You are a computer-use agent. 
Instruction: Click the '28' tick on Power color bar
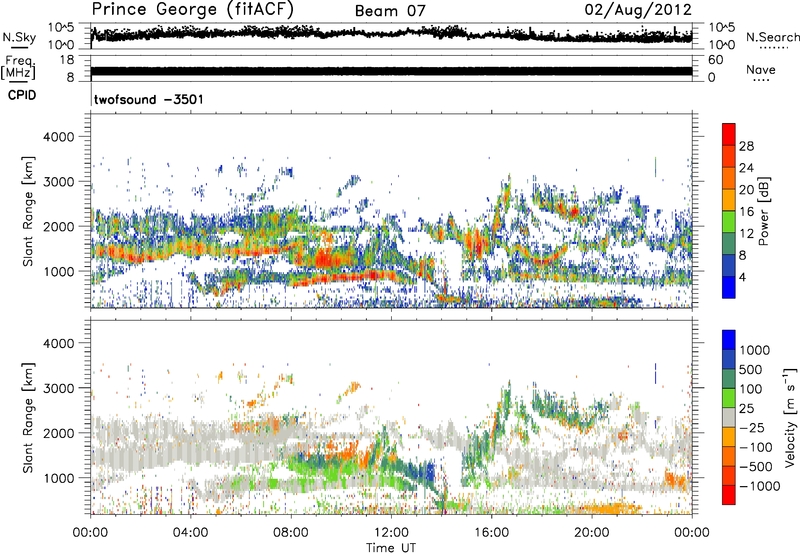tap(746, 146)
